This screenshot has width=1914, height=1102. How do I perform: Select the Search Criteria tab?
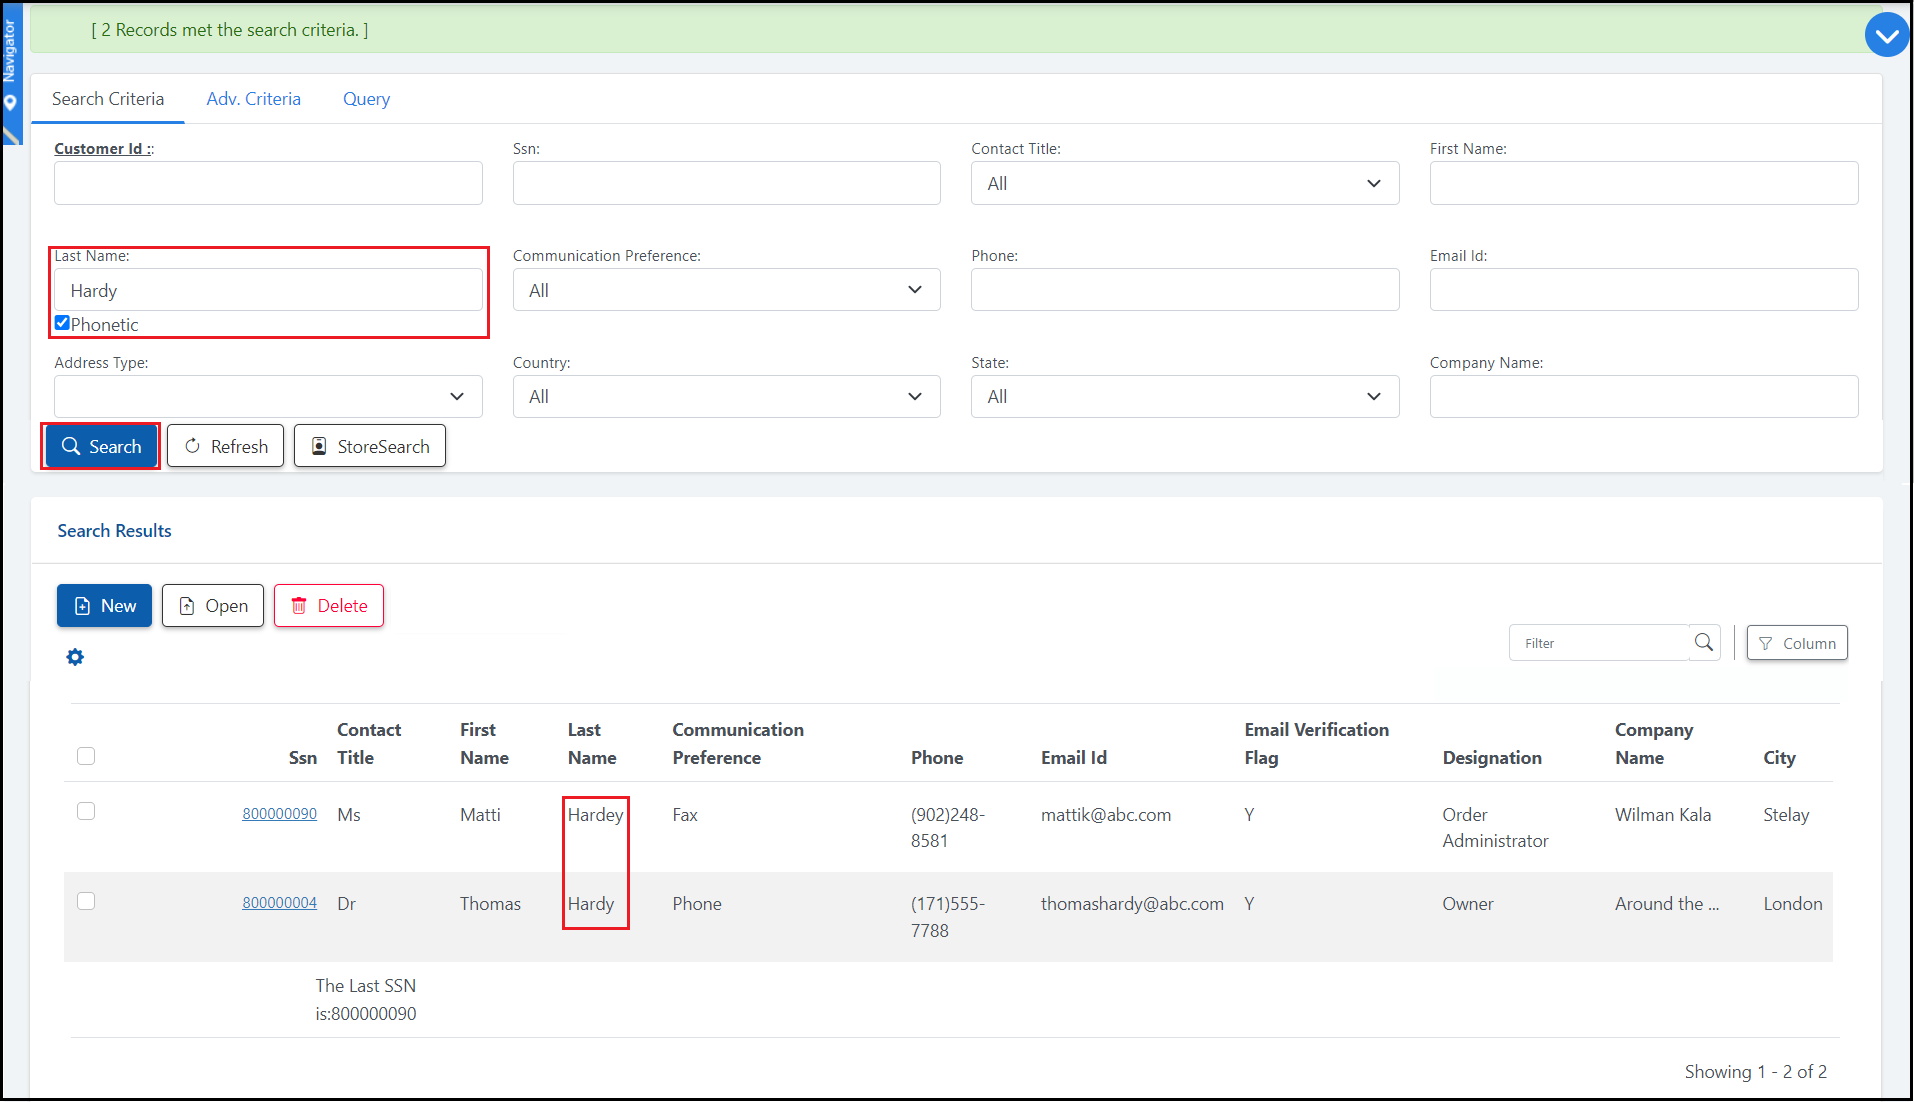pyautogui.click(x=108, y=99)
